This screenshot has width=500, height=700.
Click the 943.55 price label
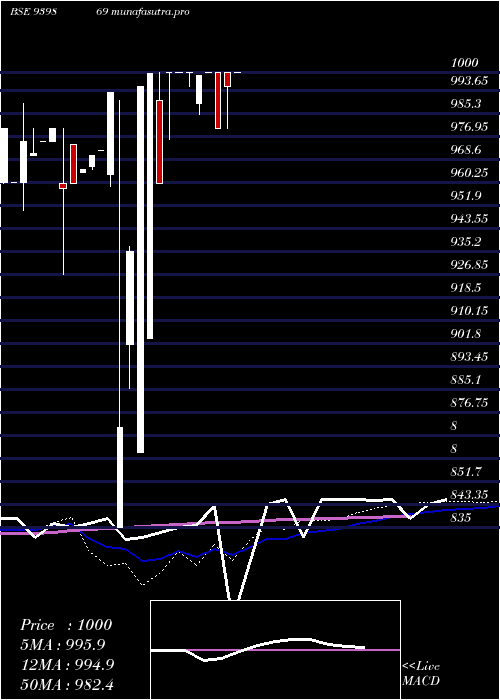tap(469, 218)
